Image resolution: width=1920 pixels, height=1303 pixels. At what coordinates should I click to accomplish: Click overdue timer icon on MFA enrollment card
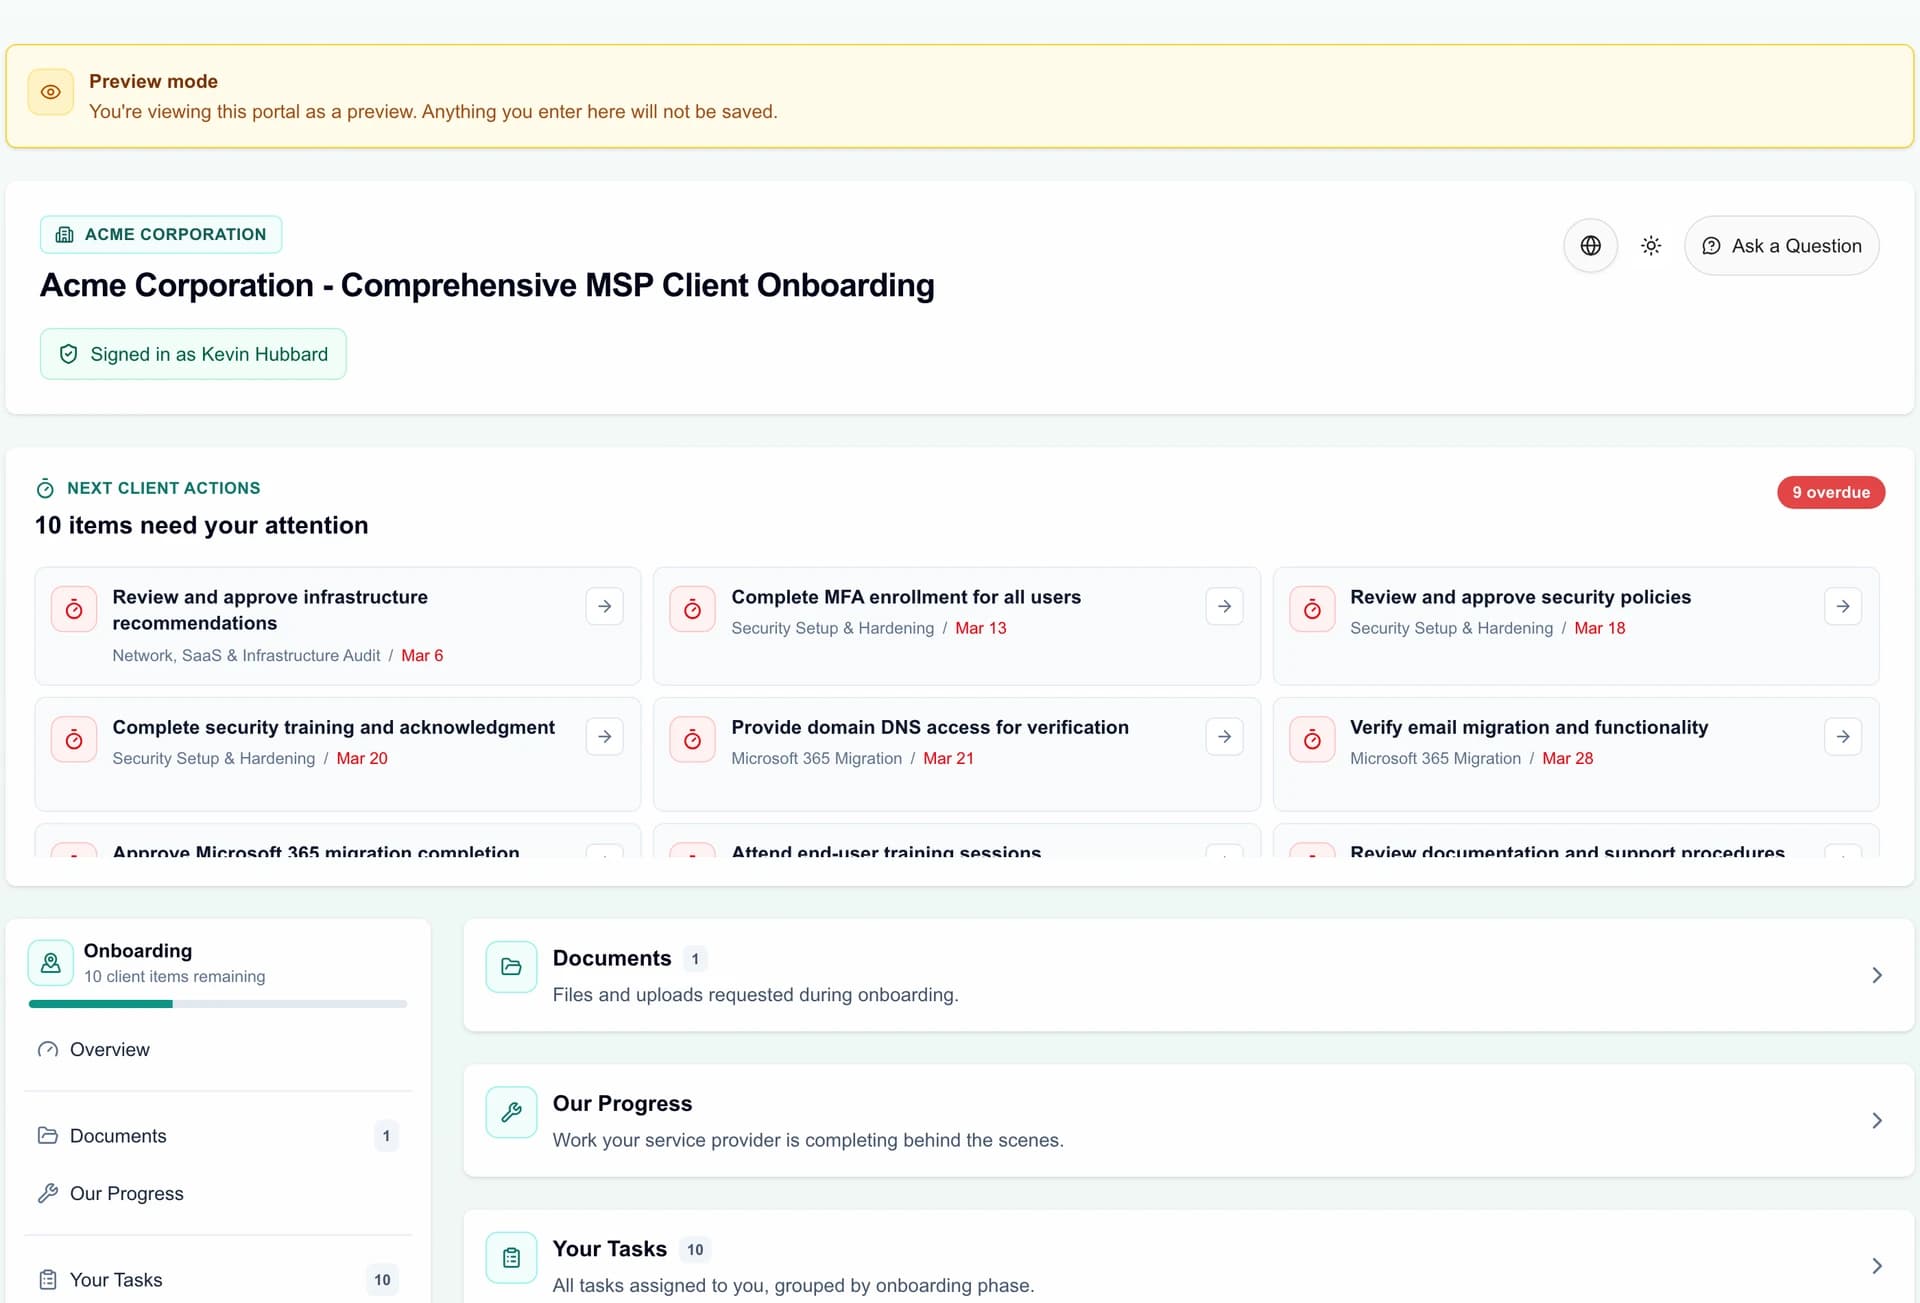pyautogui.click(x=692, y=610)
